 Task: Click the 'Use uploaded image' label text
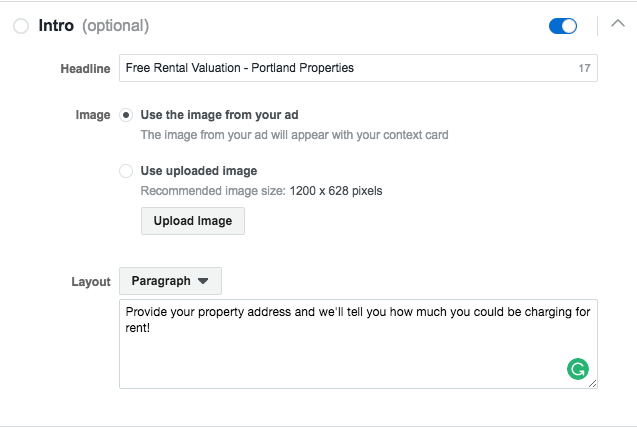(199, 171)
